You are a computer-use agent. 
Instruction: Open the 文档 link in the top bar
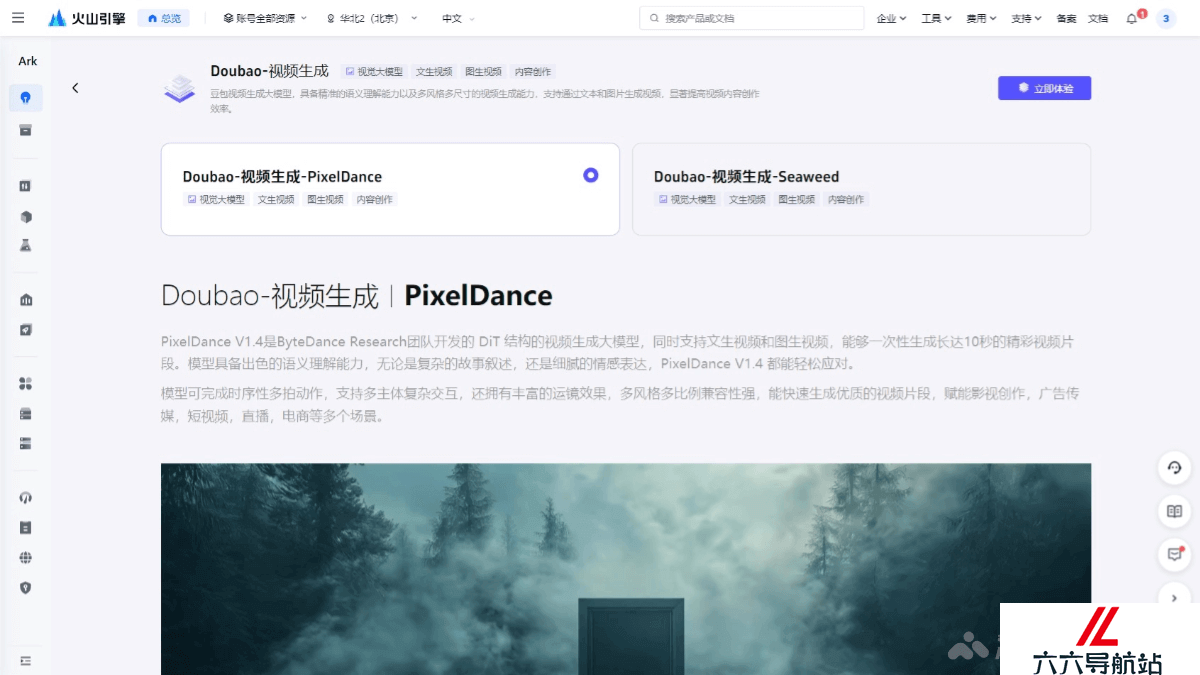(1098, 18)
